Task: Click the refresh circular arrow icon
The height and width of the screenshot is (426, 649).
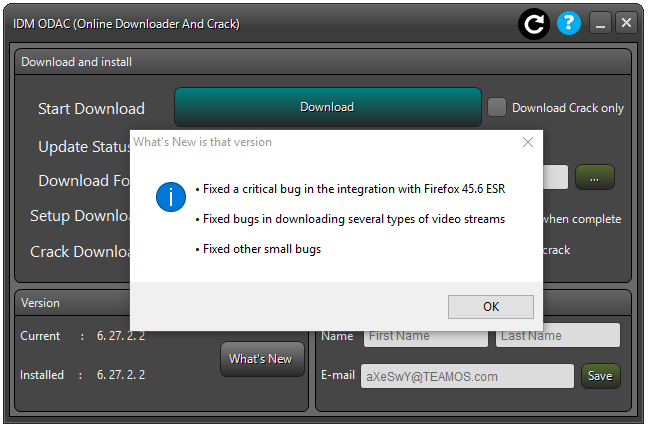Action: [534, 24]
